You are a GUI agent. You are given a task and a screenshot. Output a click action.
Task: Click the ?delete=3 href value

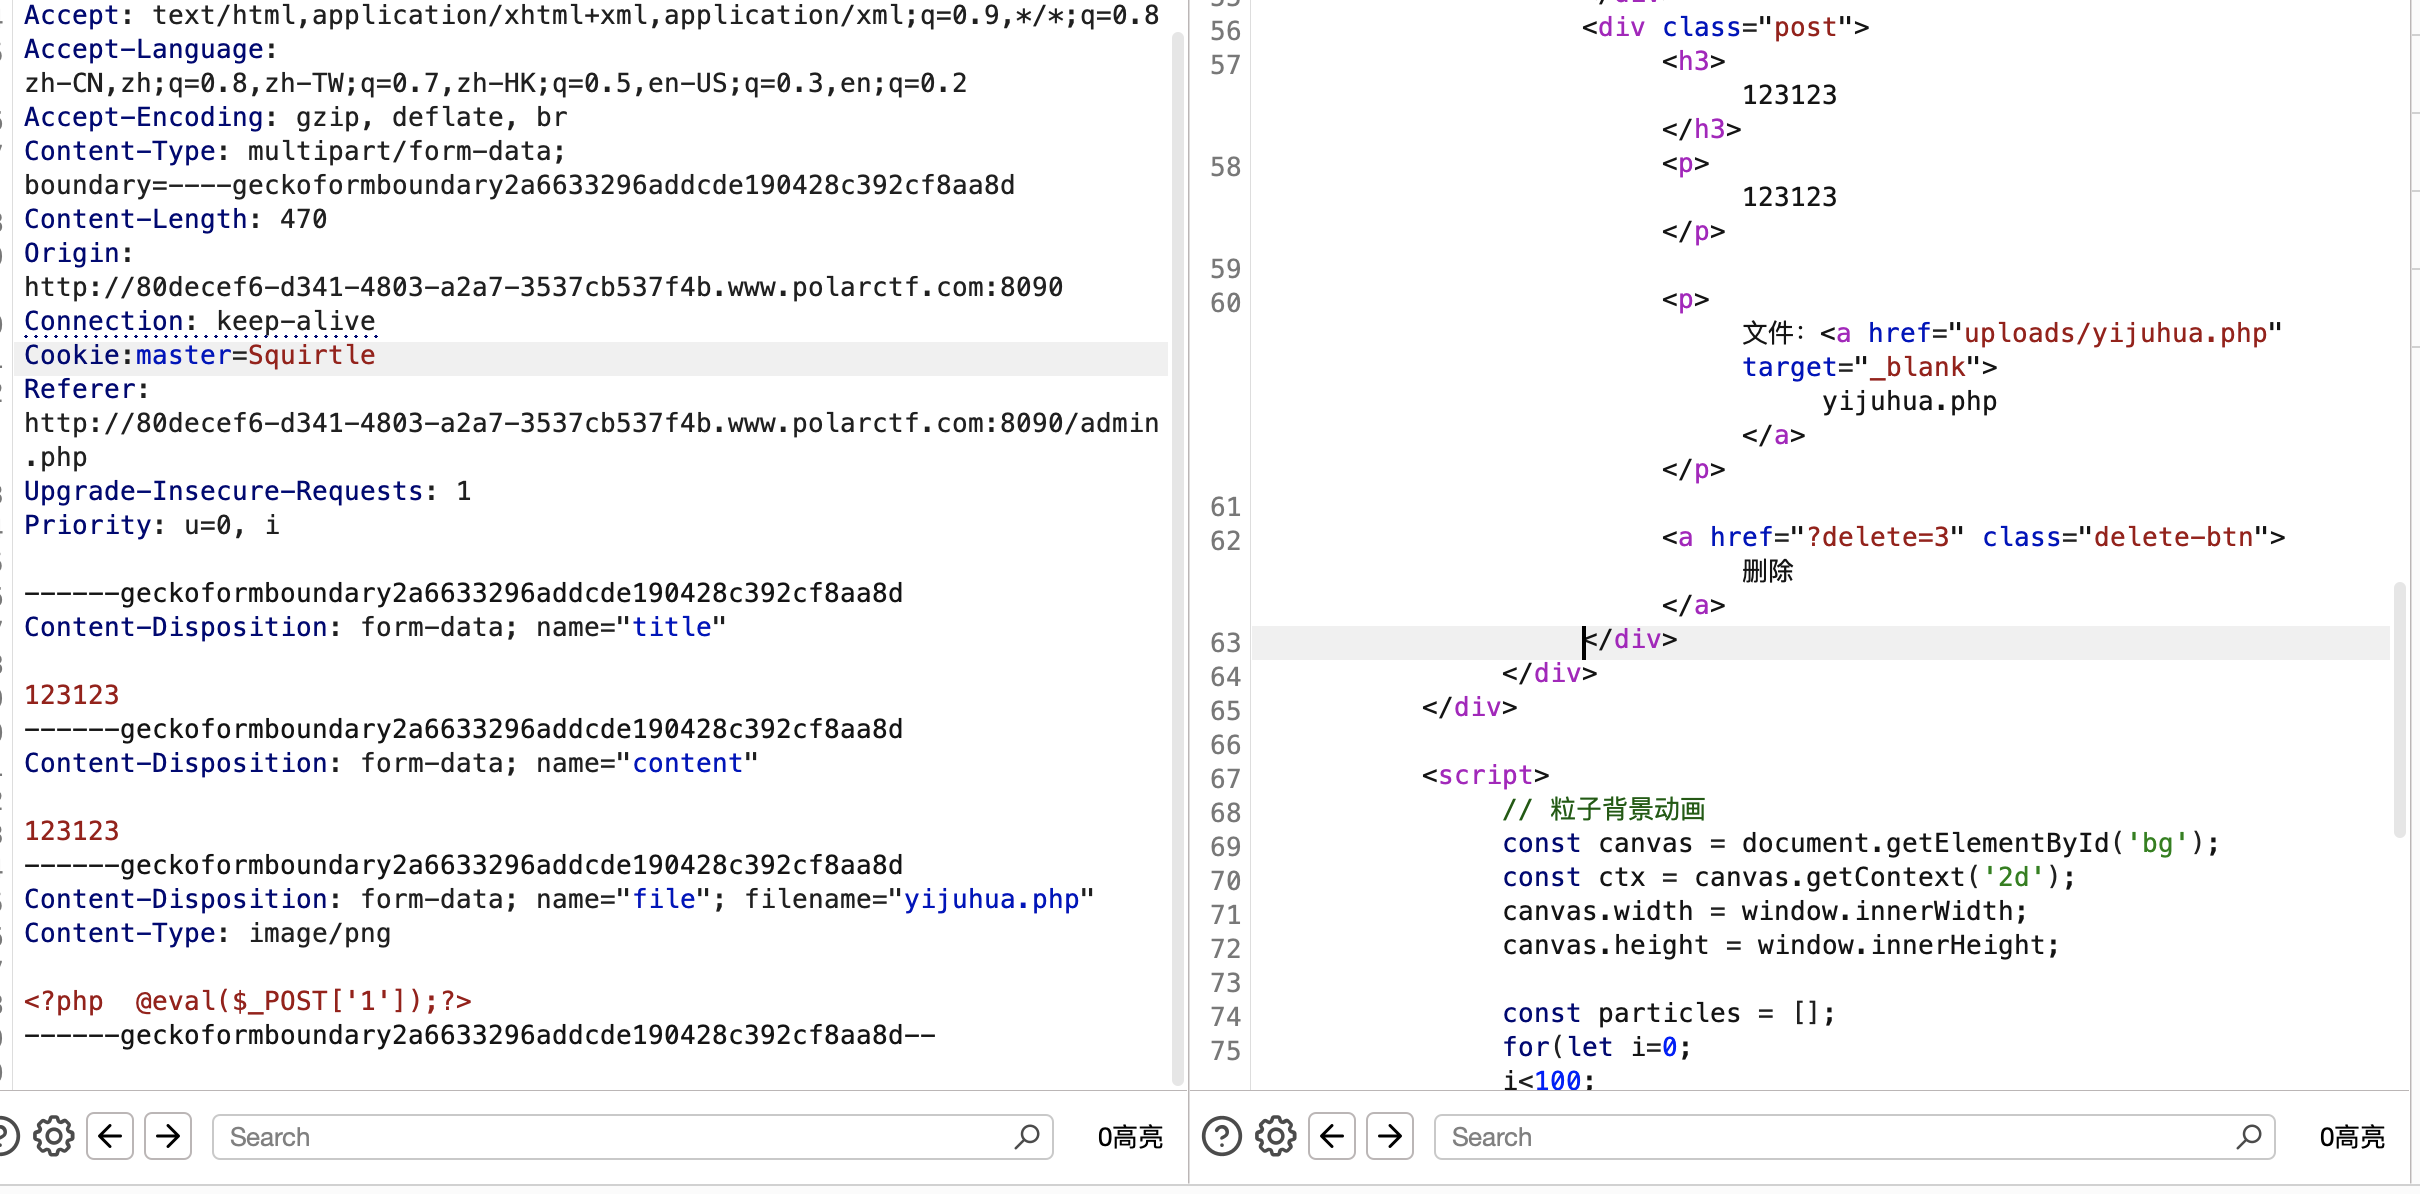[x=1878, y=538]
